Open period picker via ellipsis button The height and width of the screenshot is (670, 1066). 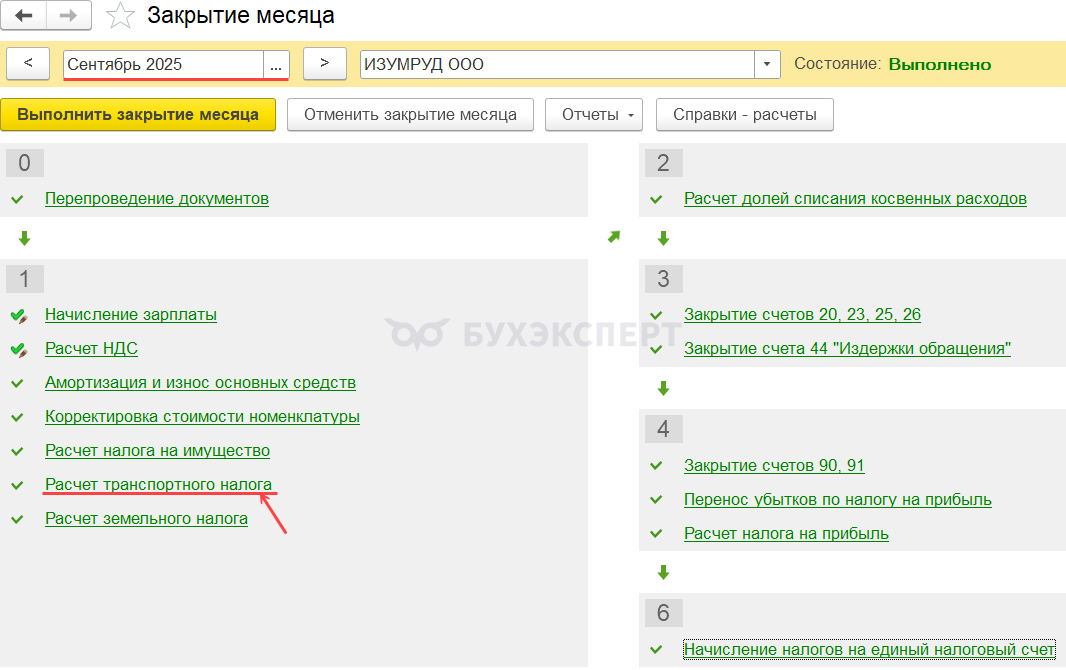276,65
